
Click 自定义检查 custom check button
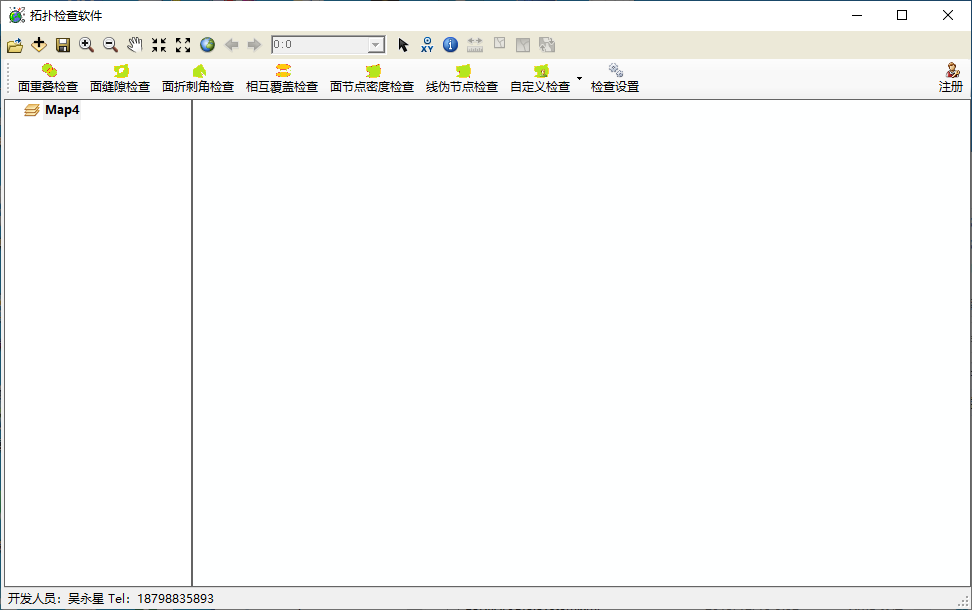540,79
